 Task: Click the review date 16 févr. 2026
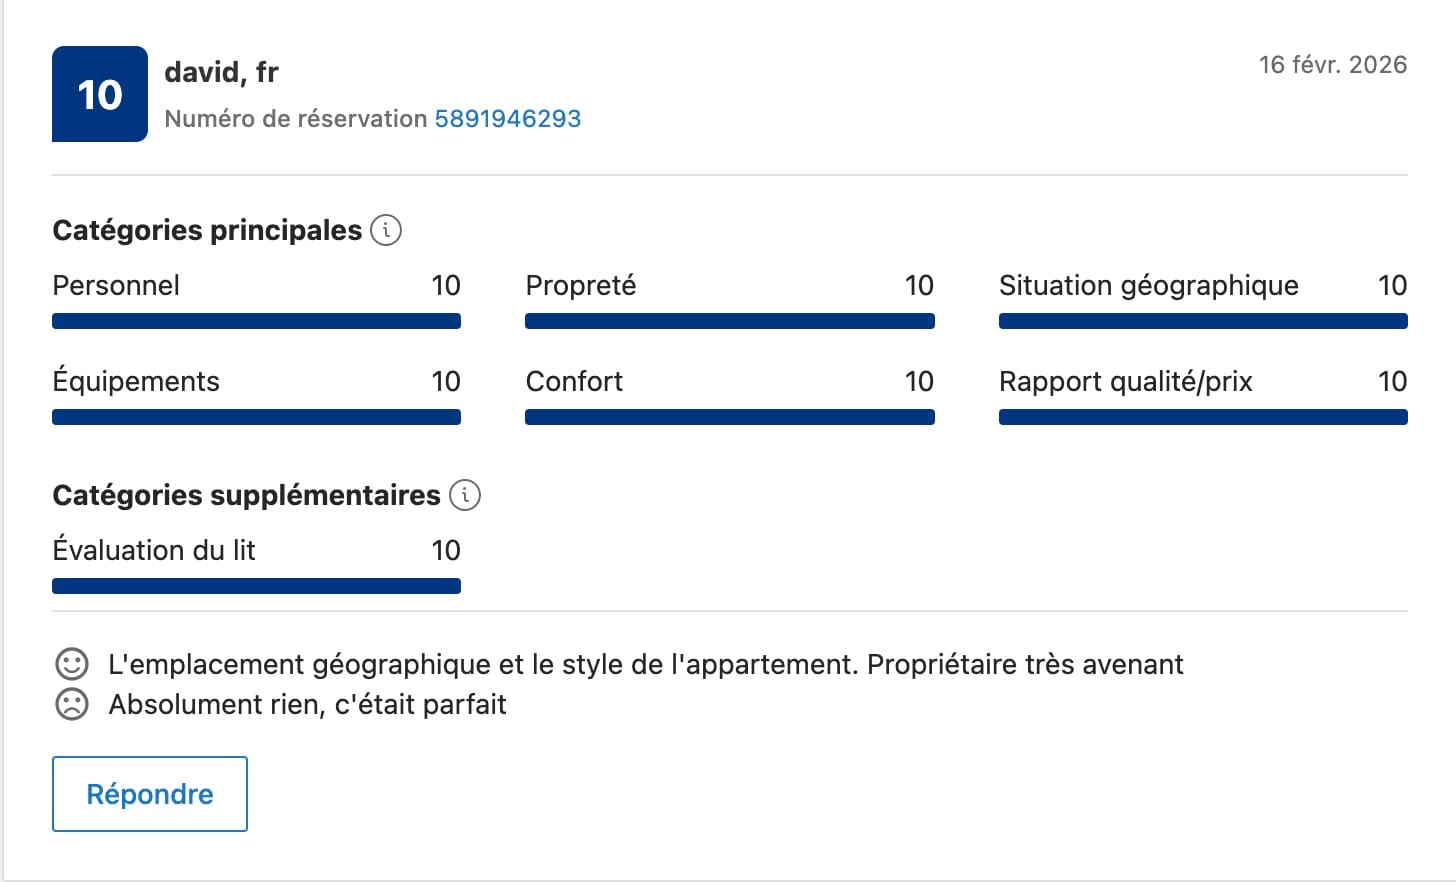(1332, 65)
